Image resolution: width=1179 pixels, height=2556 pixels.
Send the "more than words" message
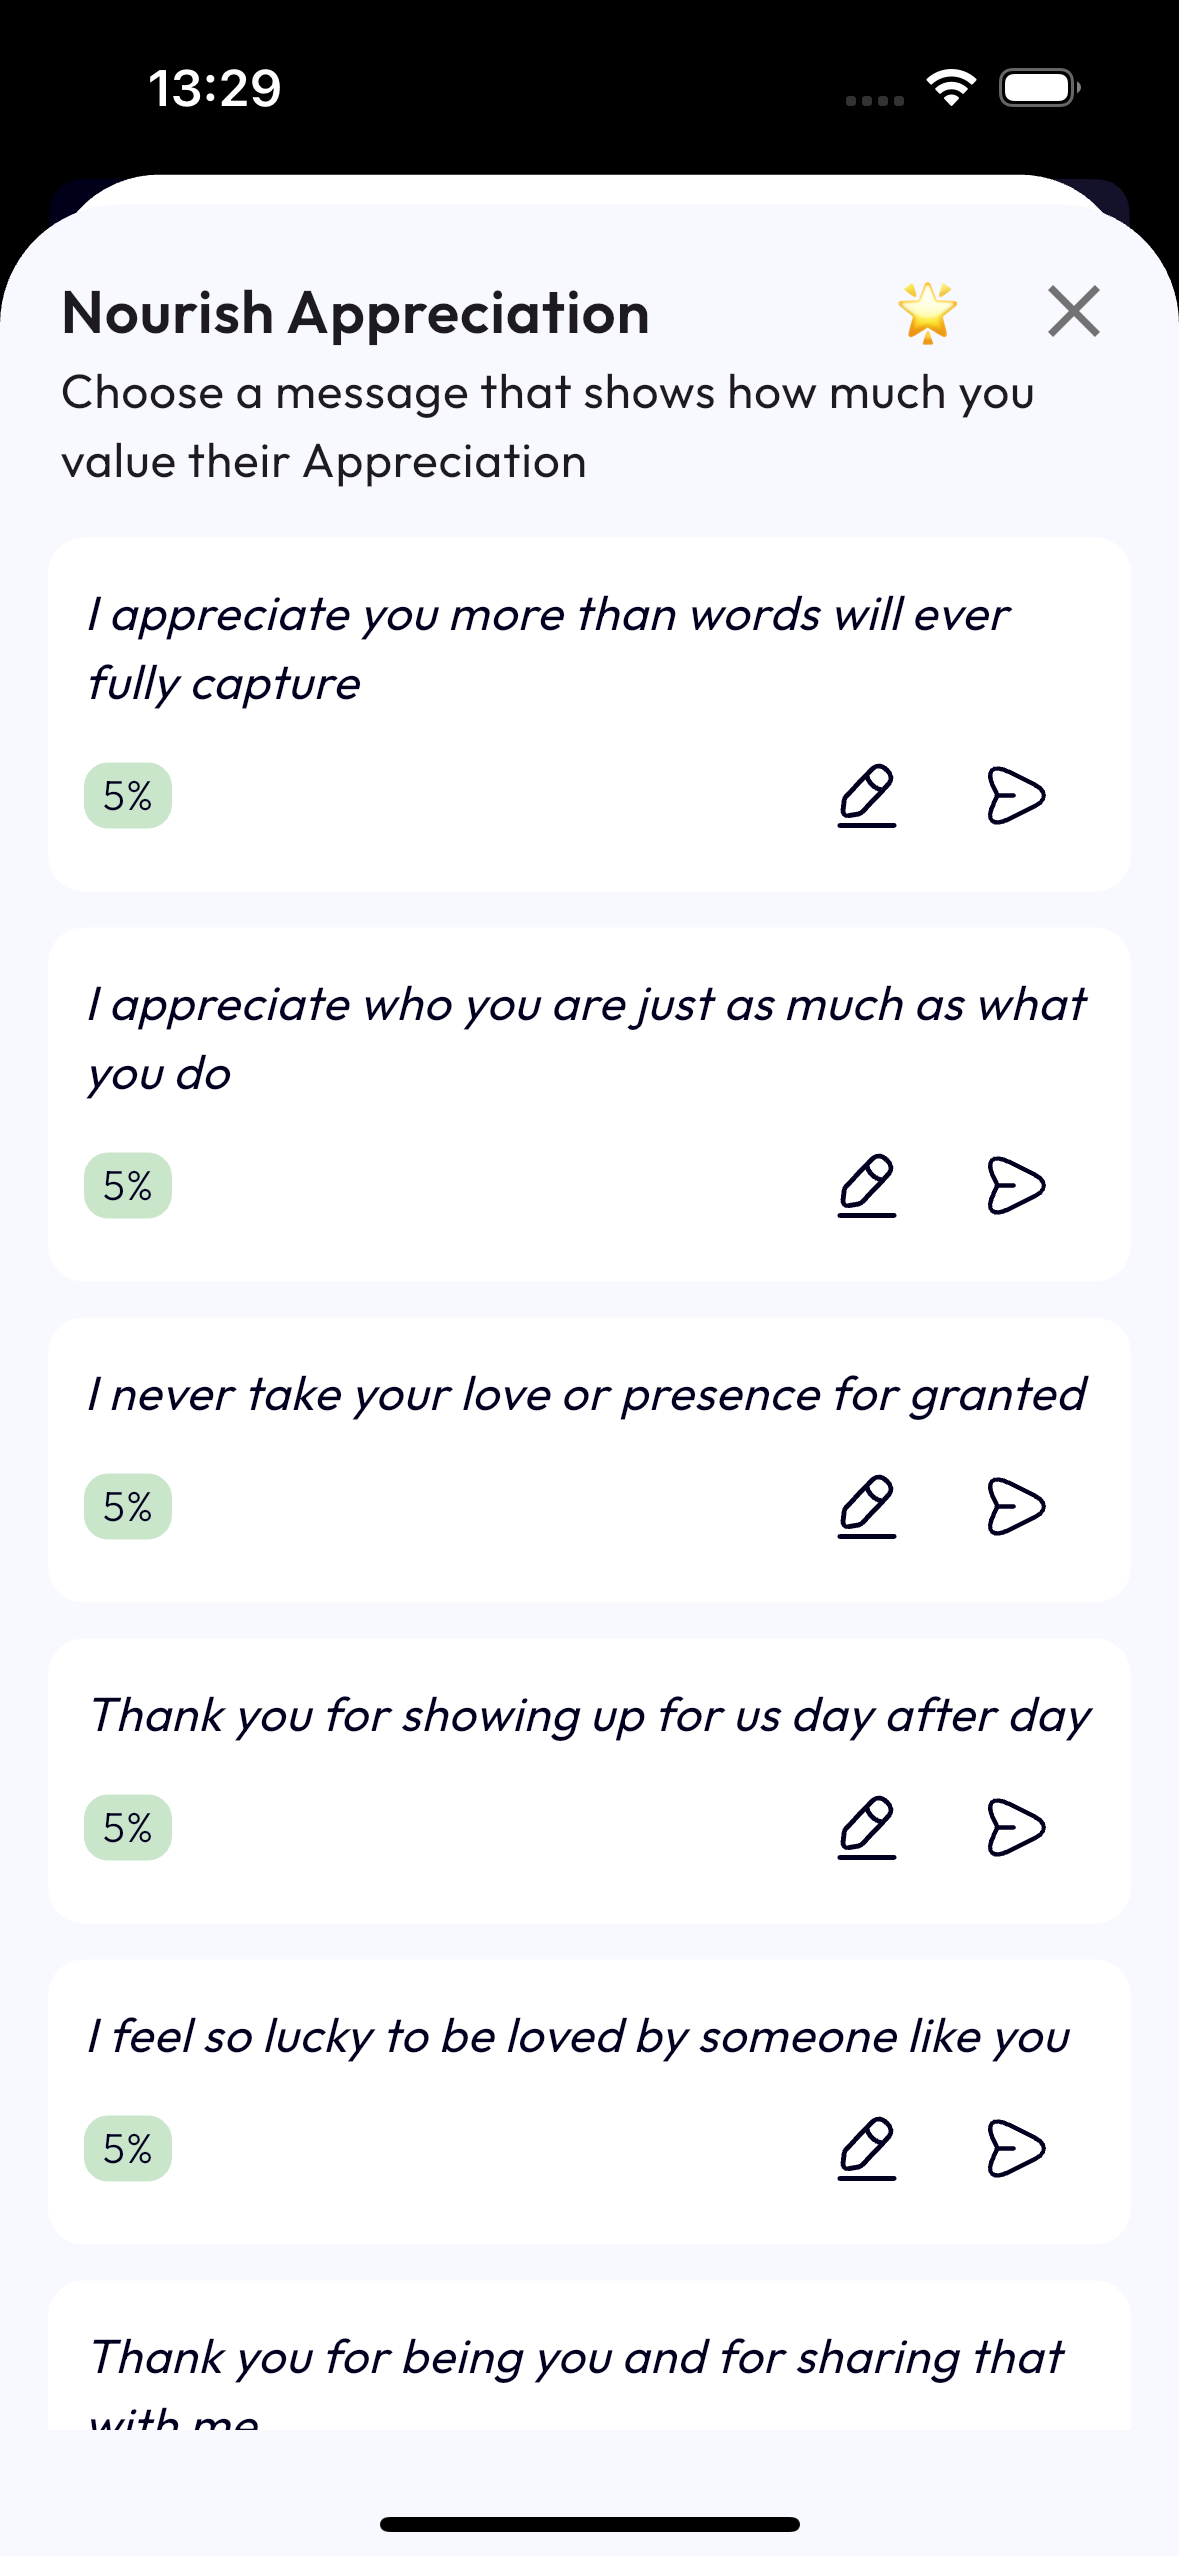point(1016,796)
